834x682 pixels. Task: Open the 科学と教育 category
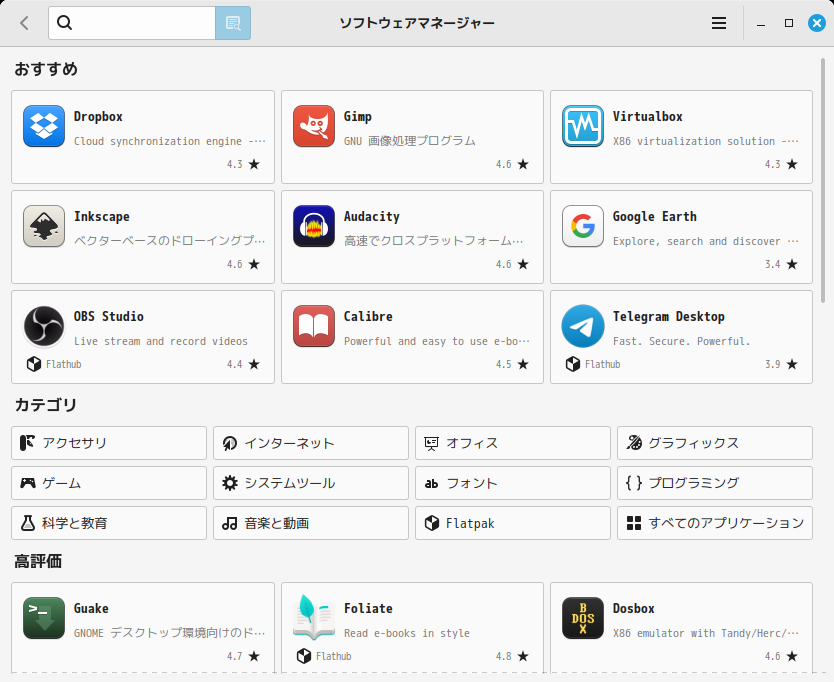(109, 523)
